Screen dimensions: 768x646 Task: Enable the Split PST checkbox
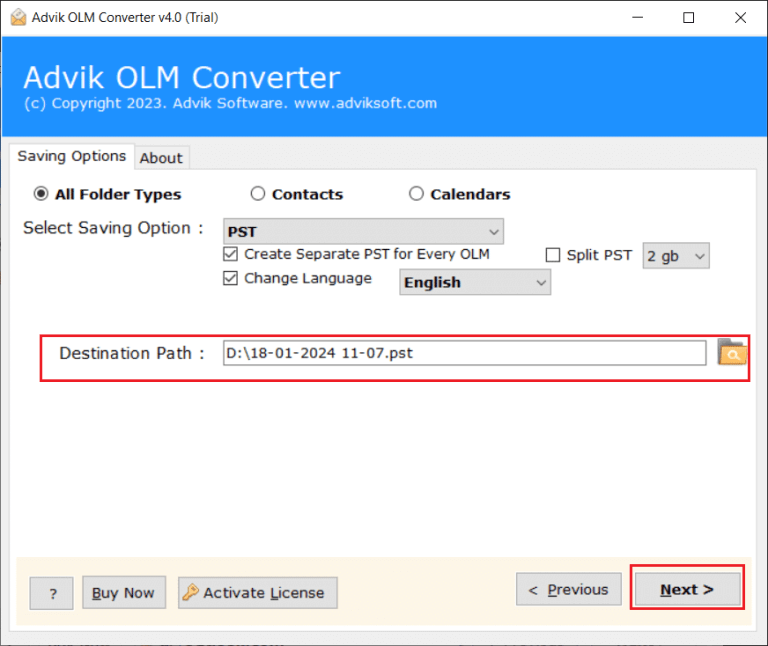[553, 255]
